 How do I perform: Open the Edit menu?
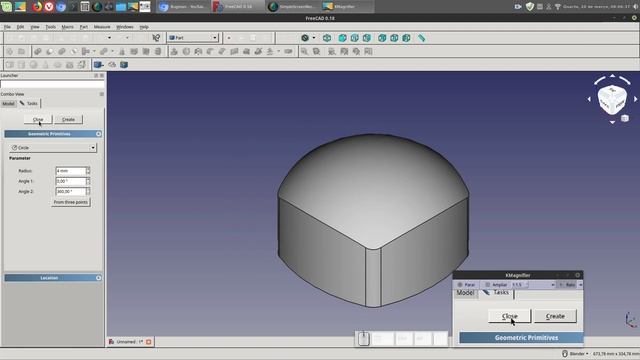click(x=20, y=27)
